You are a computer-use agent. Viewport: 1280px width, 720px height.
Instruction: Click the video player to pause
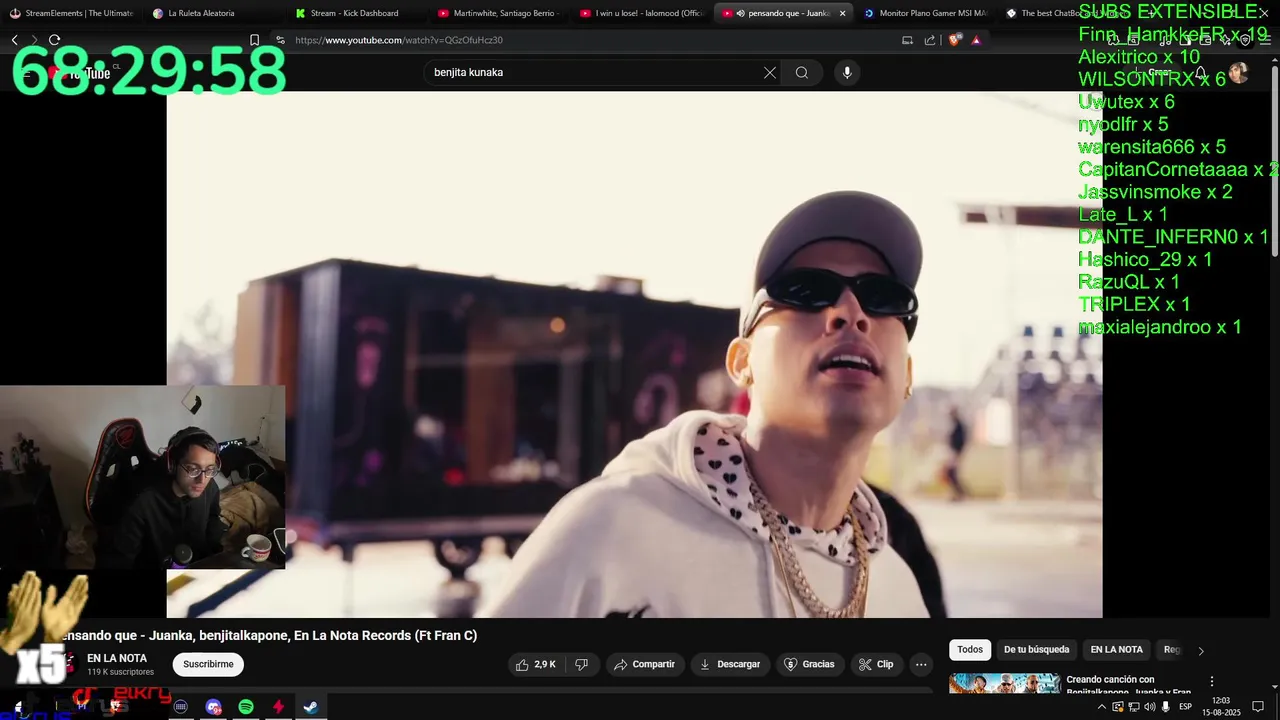(x=634, y=354)
